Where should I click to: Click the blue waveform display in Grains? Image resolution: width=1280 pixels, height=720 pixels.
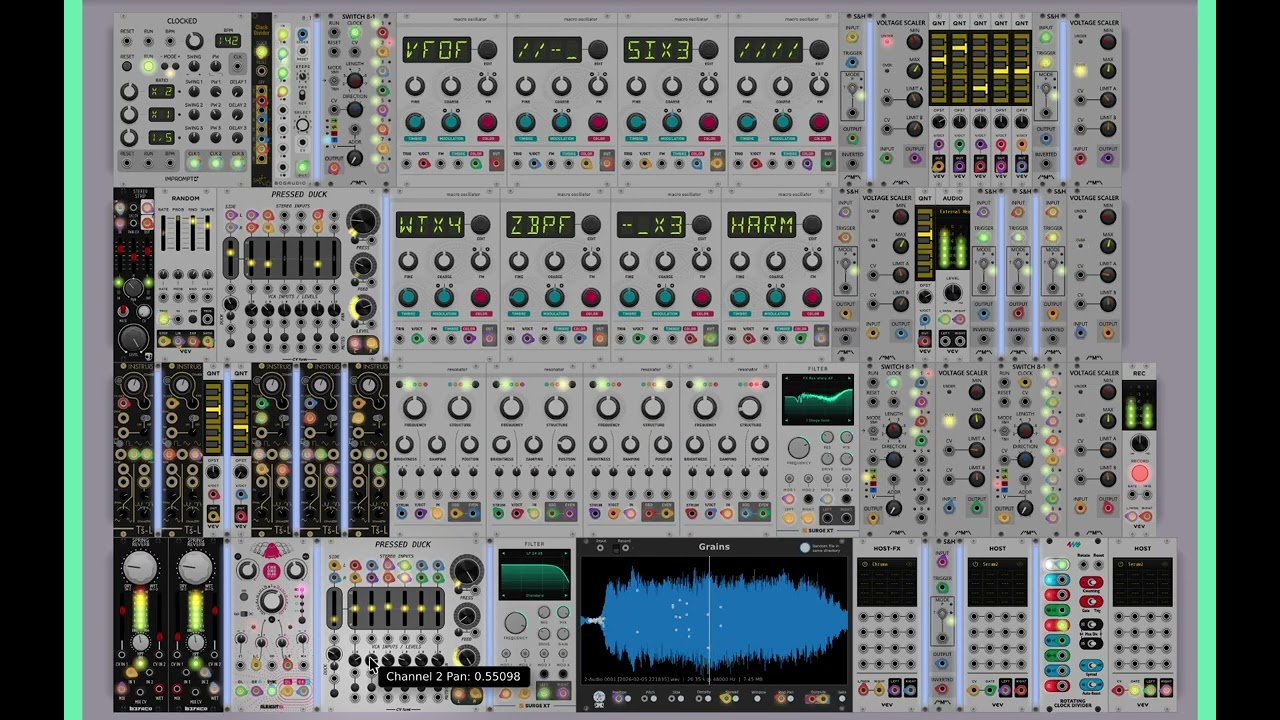point(713,620)
